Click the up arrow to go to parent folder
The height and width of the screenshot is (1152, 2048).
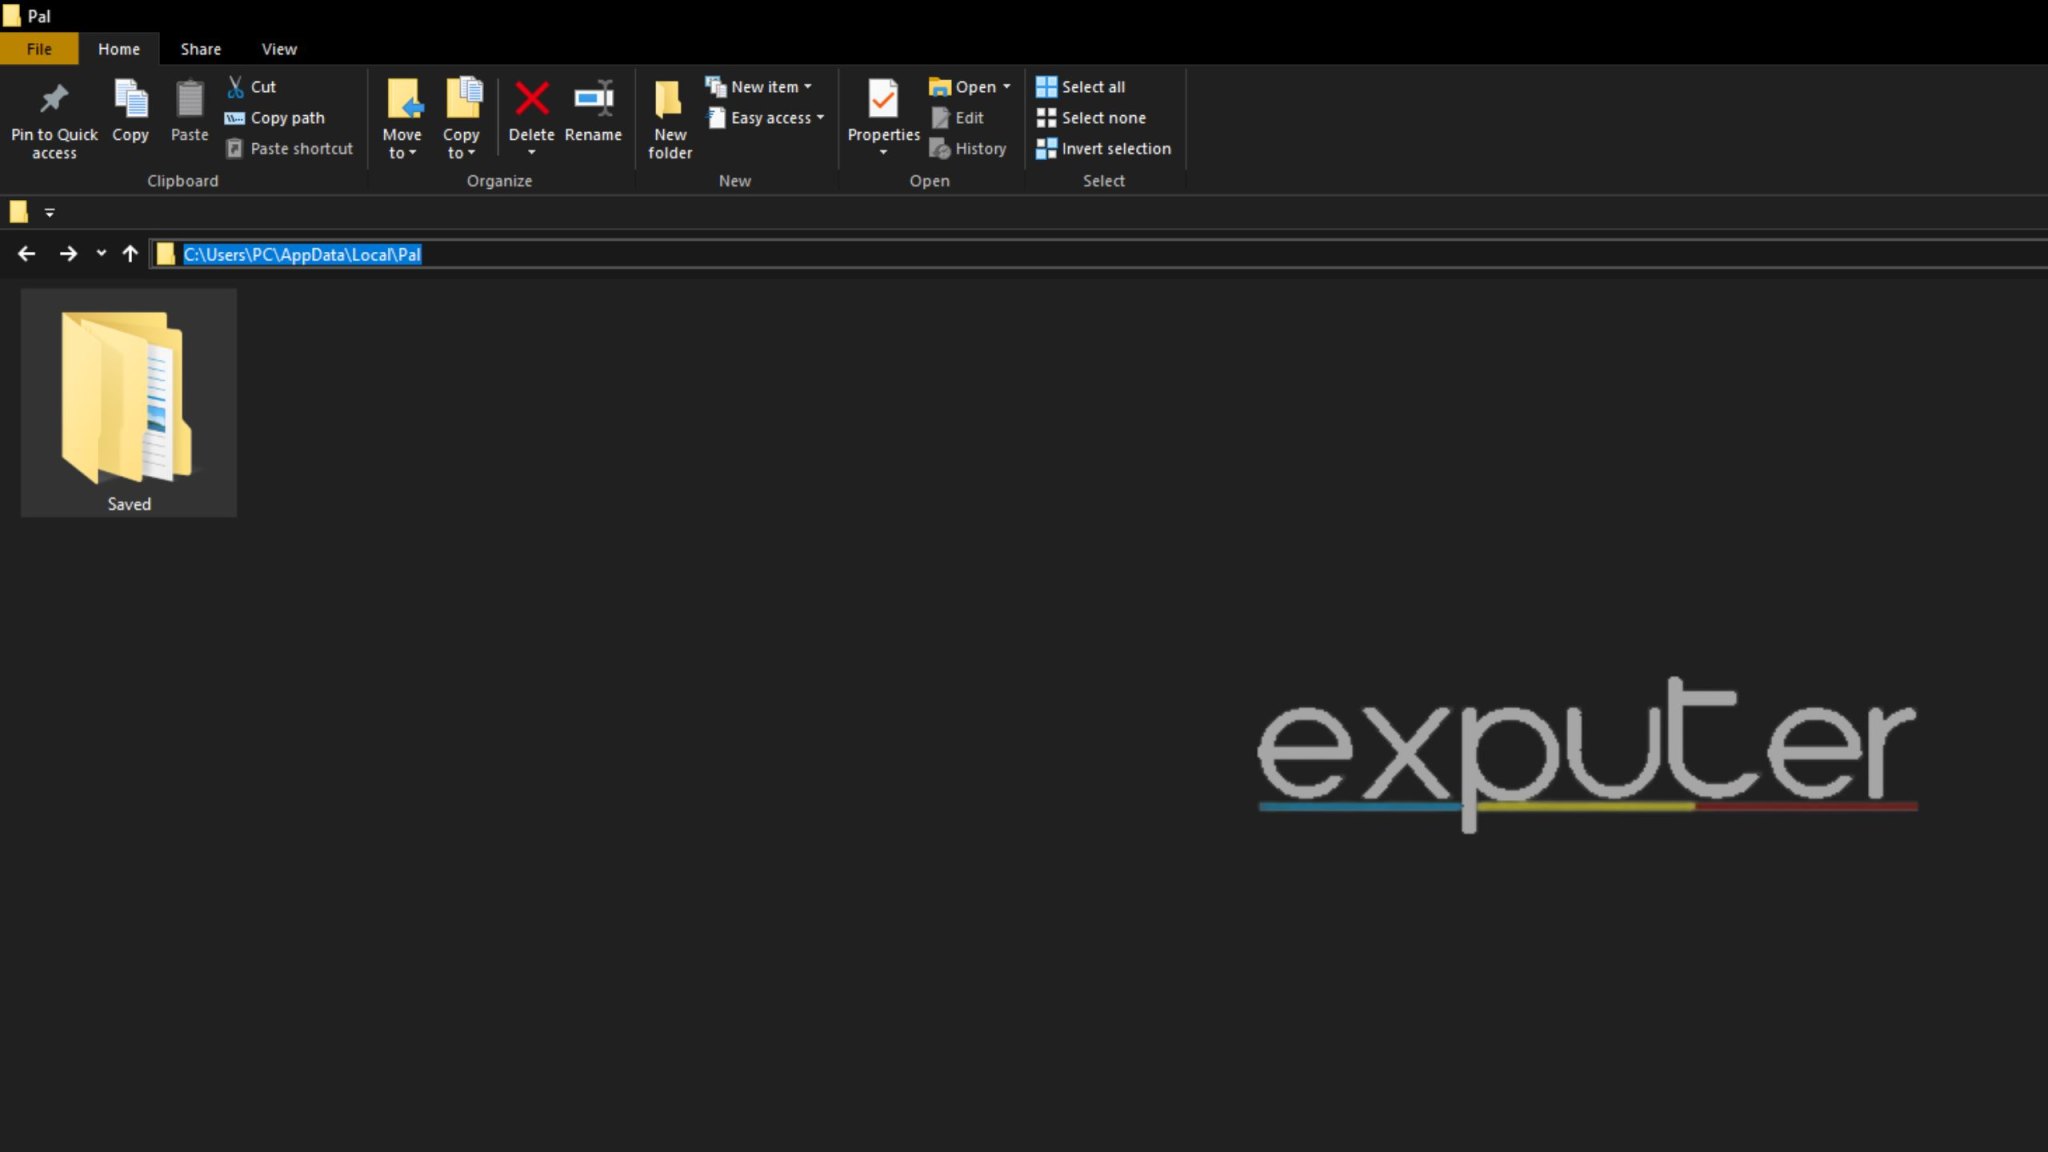click(130, 254)
